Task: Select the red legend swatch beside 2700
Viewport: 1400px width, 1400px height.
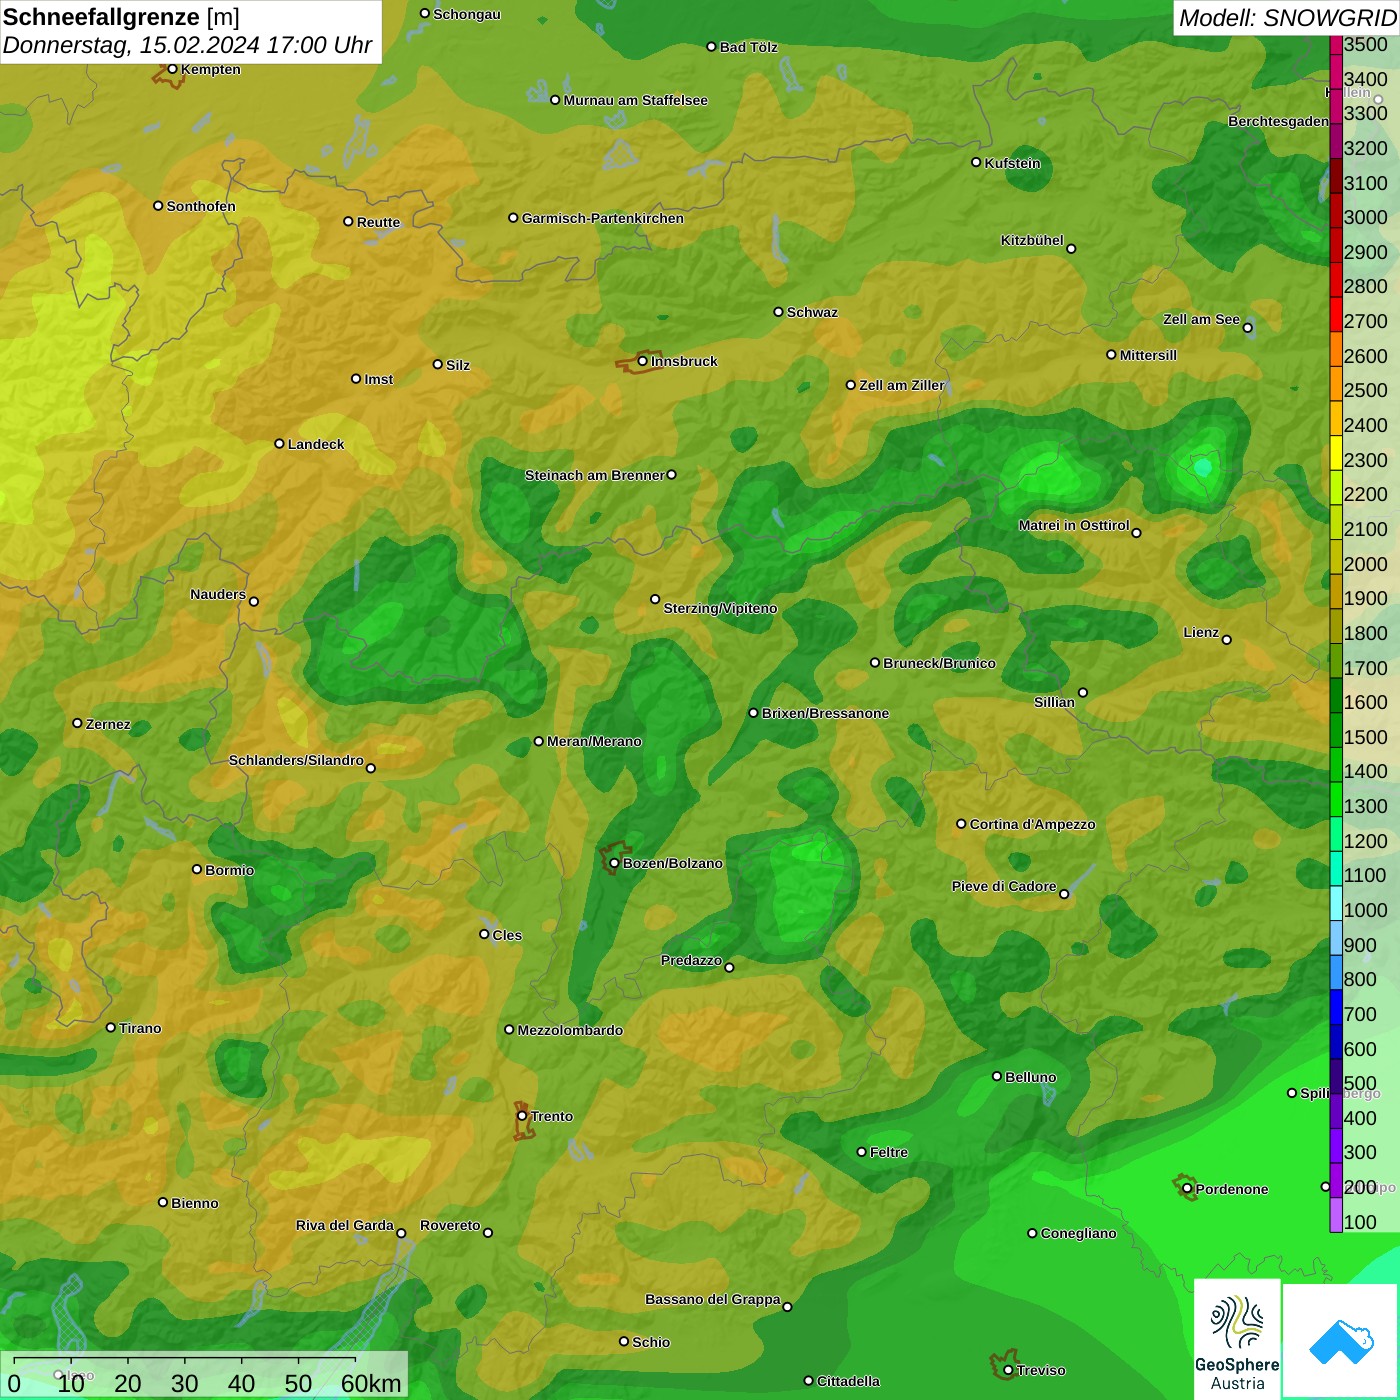Action: point(1336,314)
